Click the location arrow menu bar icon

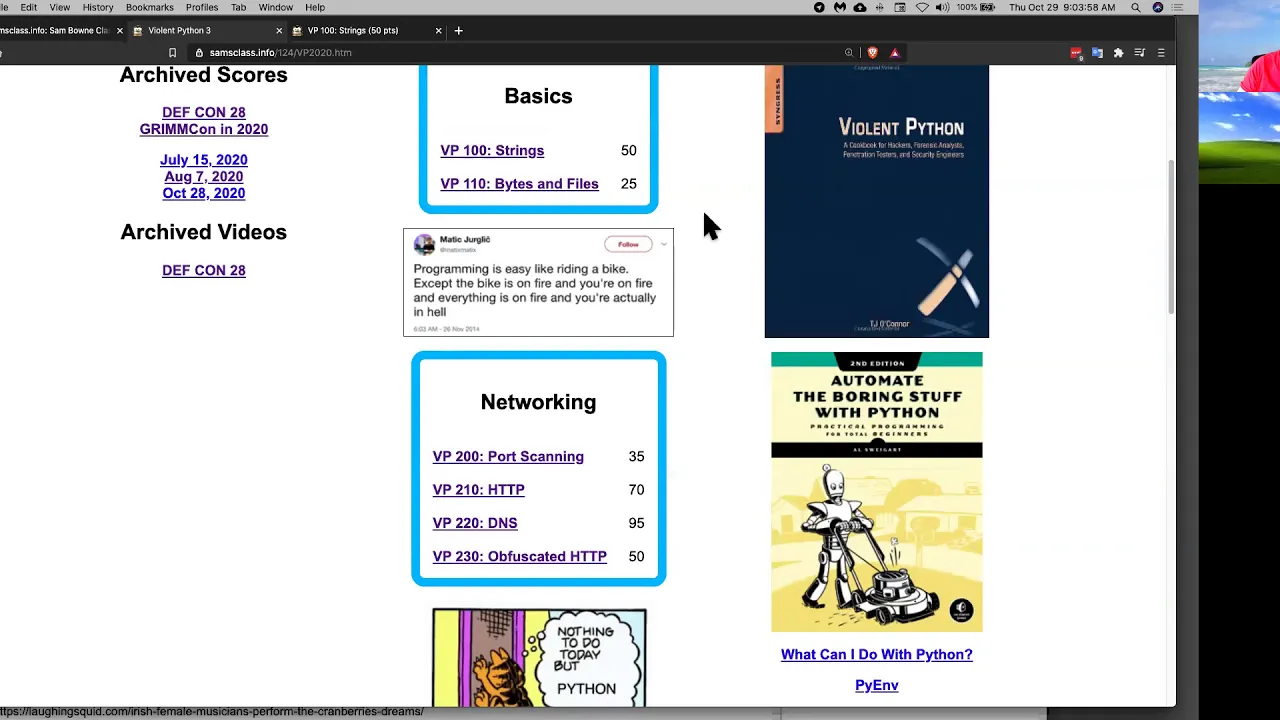click(819, 7)
